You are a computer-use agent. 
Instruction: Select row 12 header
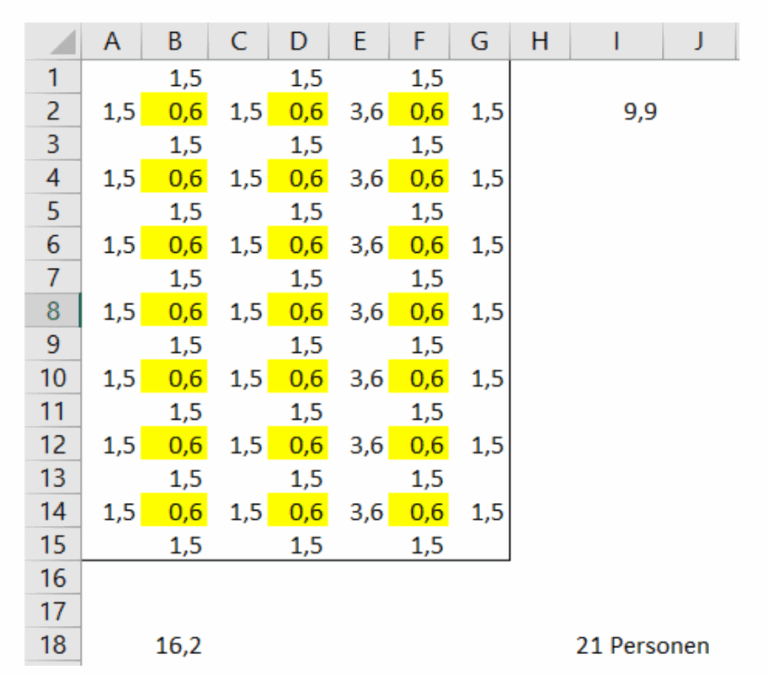click(x=53, y=445)
